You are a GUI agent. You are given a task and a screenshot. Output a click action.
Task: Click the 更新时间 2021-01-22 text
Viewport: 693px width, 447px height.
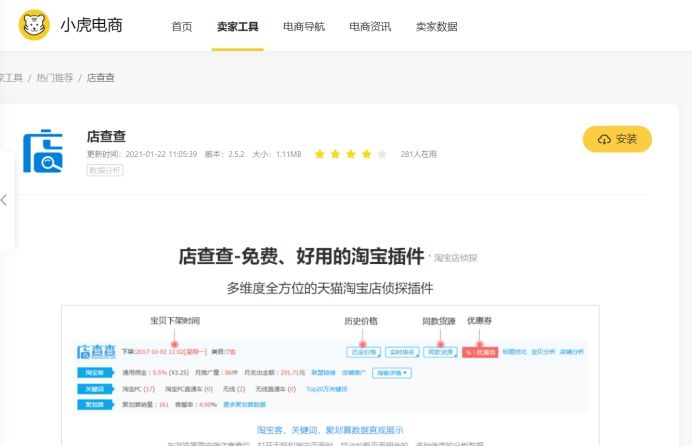click(142, 154)
